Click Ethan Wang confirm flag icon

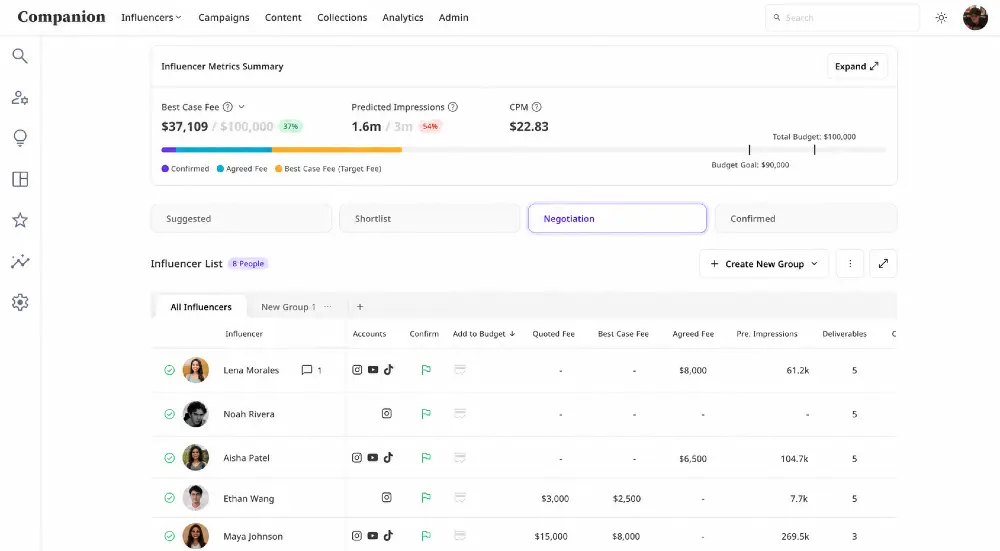point(426,497)
